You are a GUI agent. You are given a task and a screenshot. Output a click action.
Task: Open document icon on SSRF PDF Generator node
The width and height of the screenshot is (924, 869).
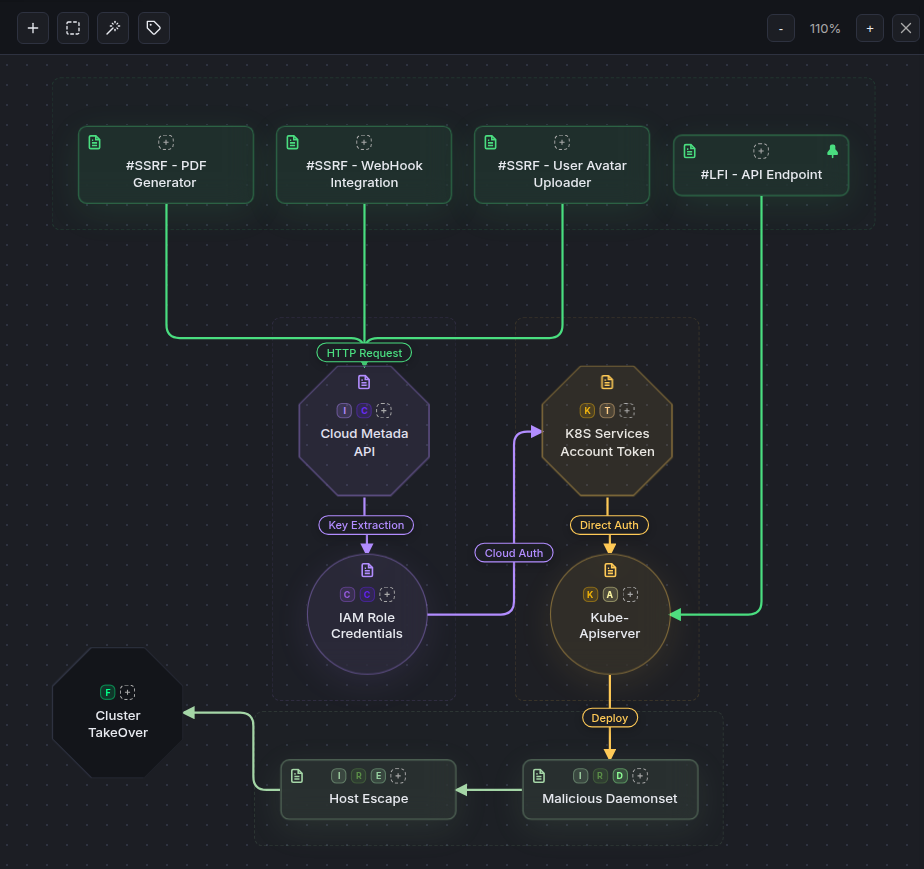click(x=94, y=142)
